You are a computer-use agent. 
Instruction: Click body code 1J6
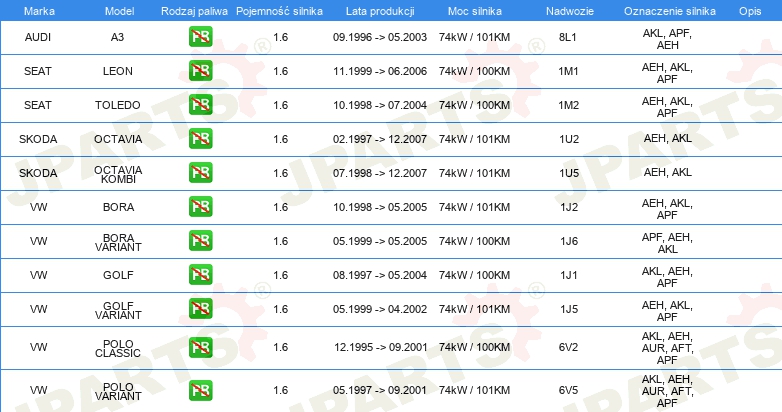click(569, 241)
